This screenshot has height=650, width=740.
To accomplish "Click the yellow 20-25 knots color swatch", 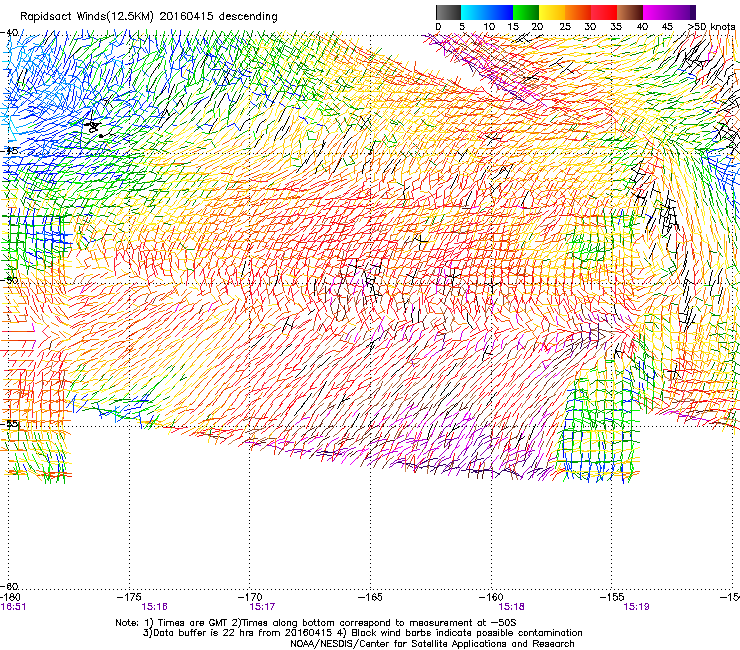I will [552, 12].
